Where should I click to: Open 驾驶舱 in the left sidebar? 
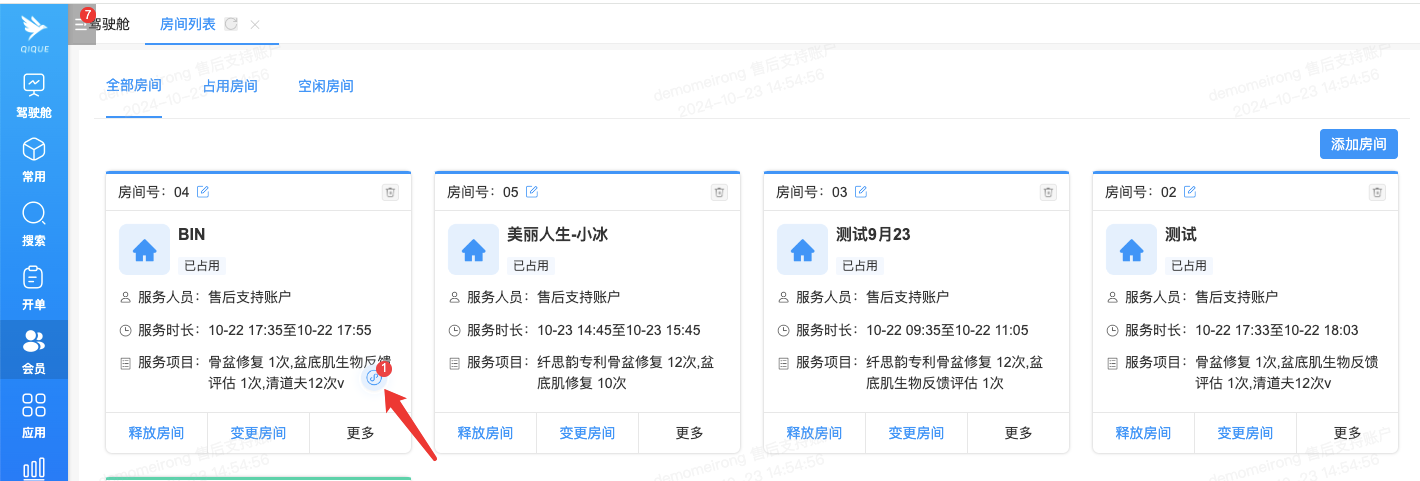[x=34, y=94]
